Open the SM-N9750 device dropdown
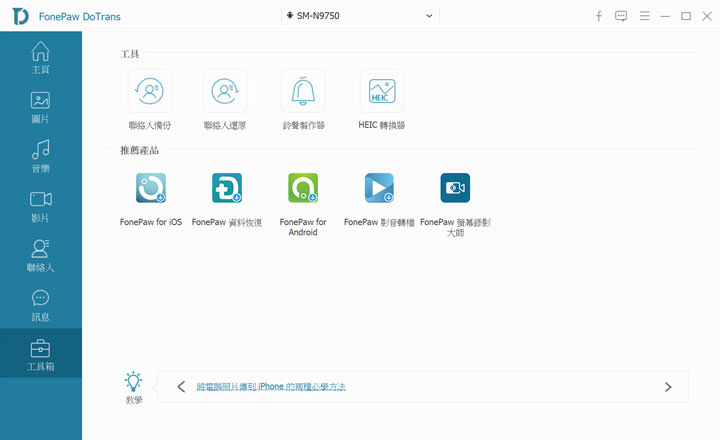This screenshot has width=720, height=440. click(360, 16)
